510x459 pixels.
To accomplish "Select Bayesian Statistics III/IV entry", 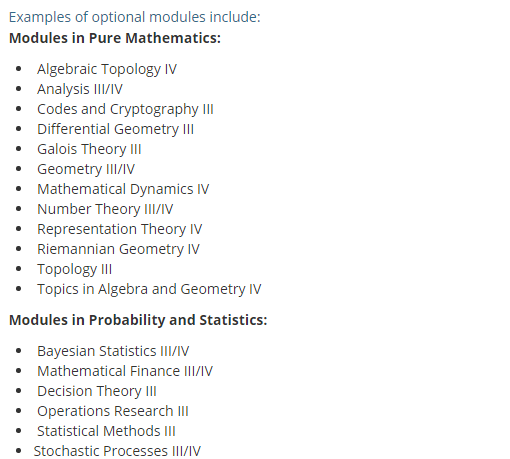I will click(113, 351).
